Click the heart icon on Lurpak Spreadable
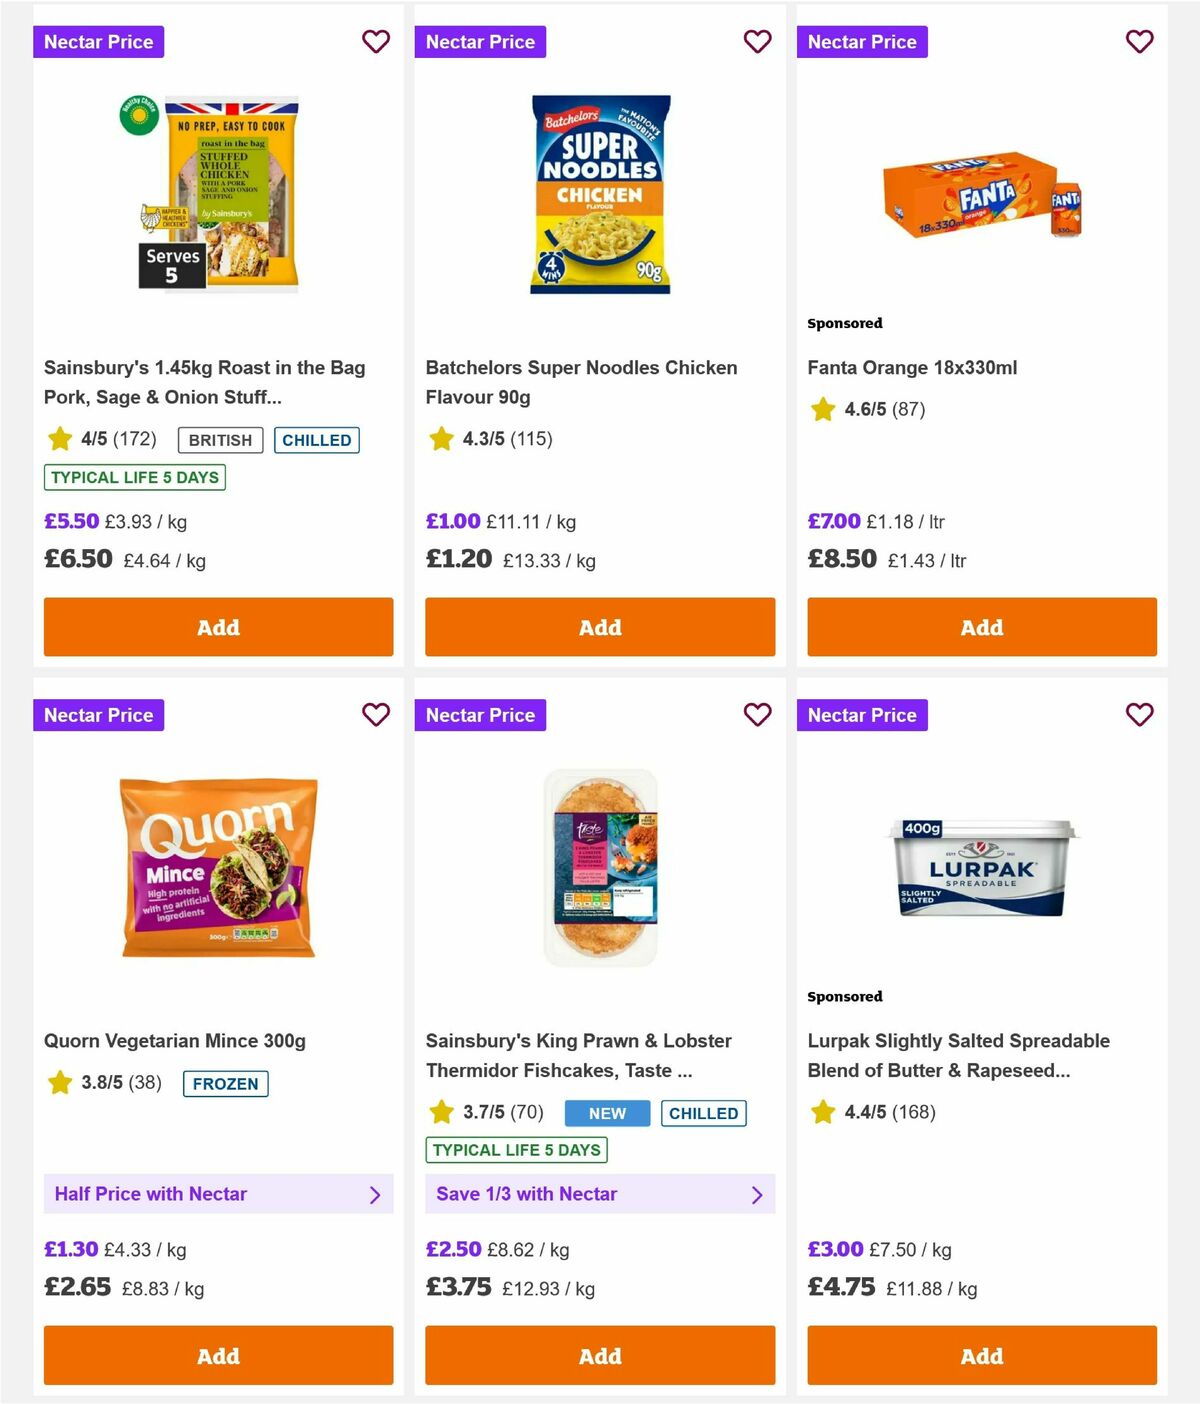Screen dimensions: 1200x1404 pyautogui.click(x=1139, y=715)
